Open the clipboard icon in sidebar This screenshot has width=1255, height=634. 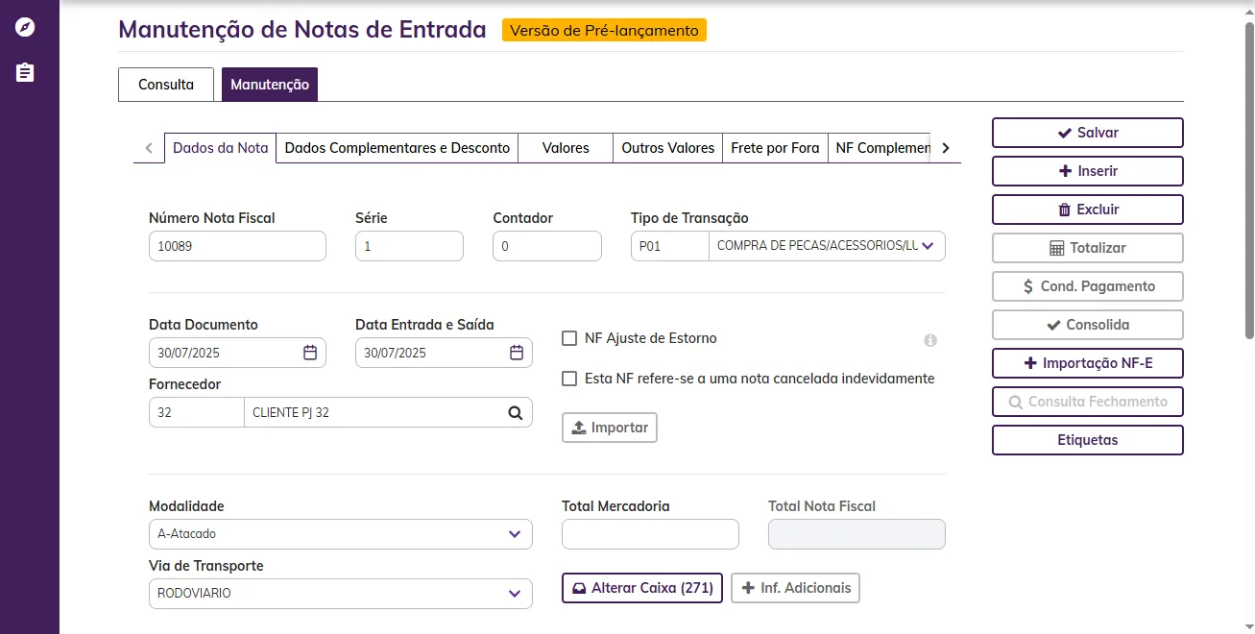pyautogui.click(x=25, y=73)
